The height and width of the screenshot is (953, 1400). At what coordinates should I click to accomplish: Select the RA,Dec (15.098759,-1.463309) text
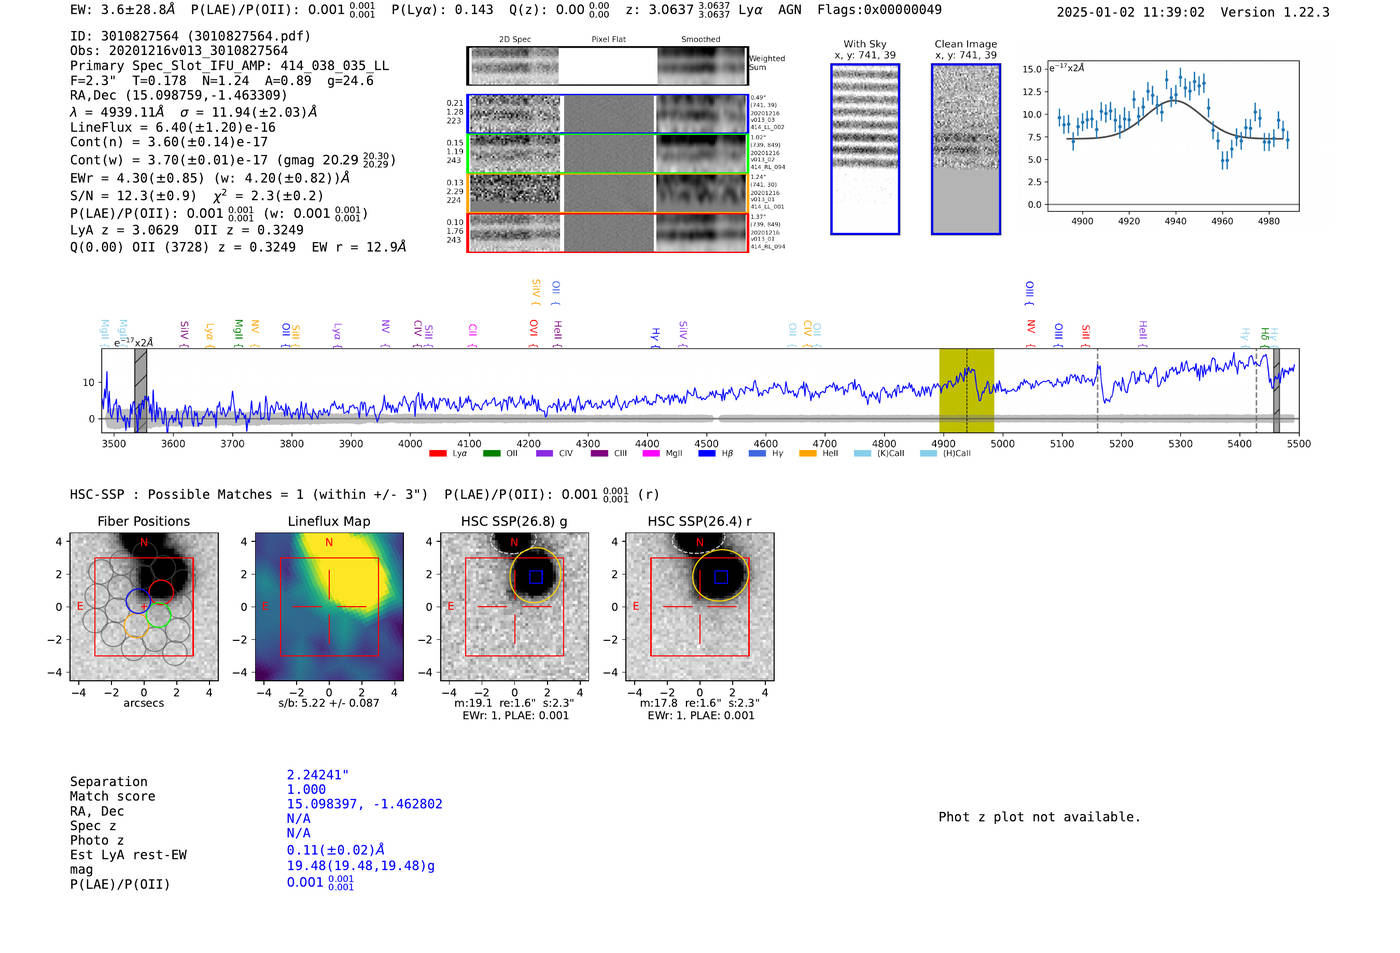[x=179, y=96]
